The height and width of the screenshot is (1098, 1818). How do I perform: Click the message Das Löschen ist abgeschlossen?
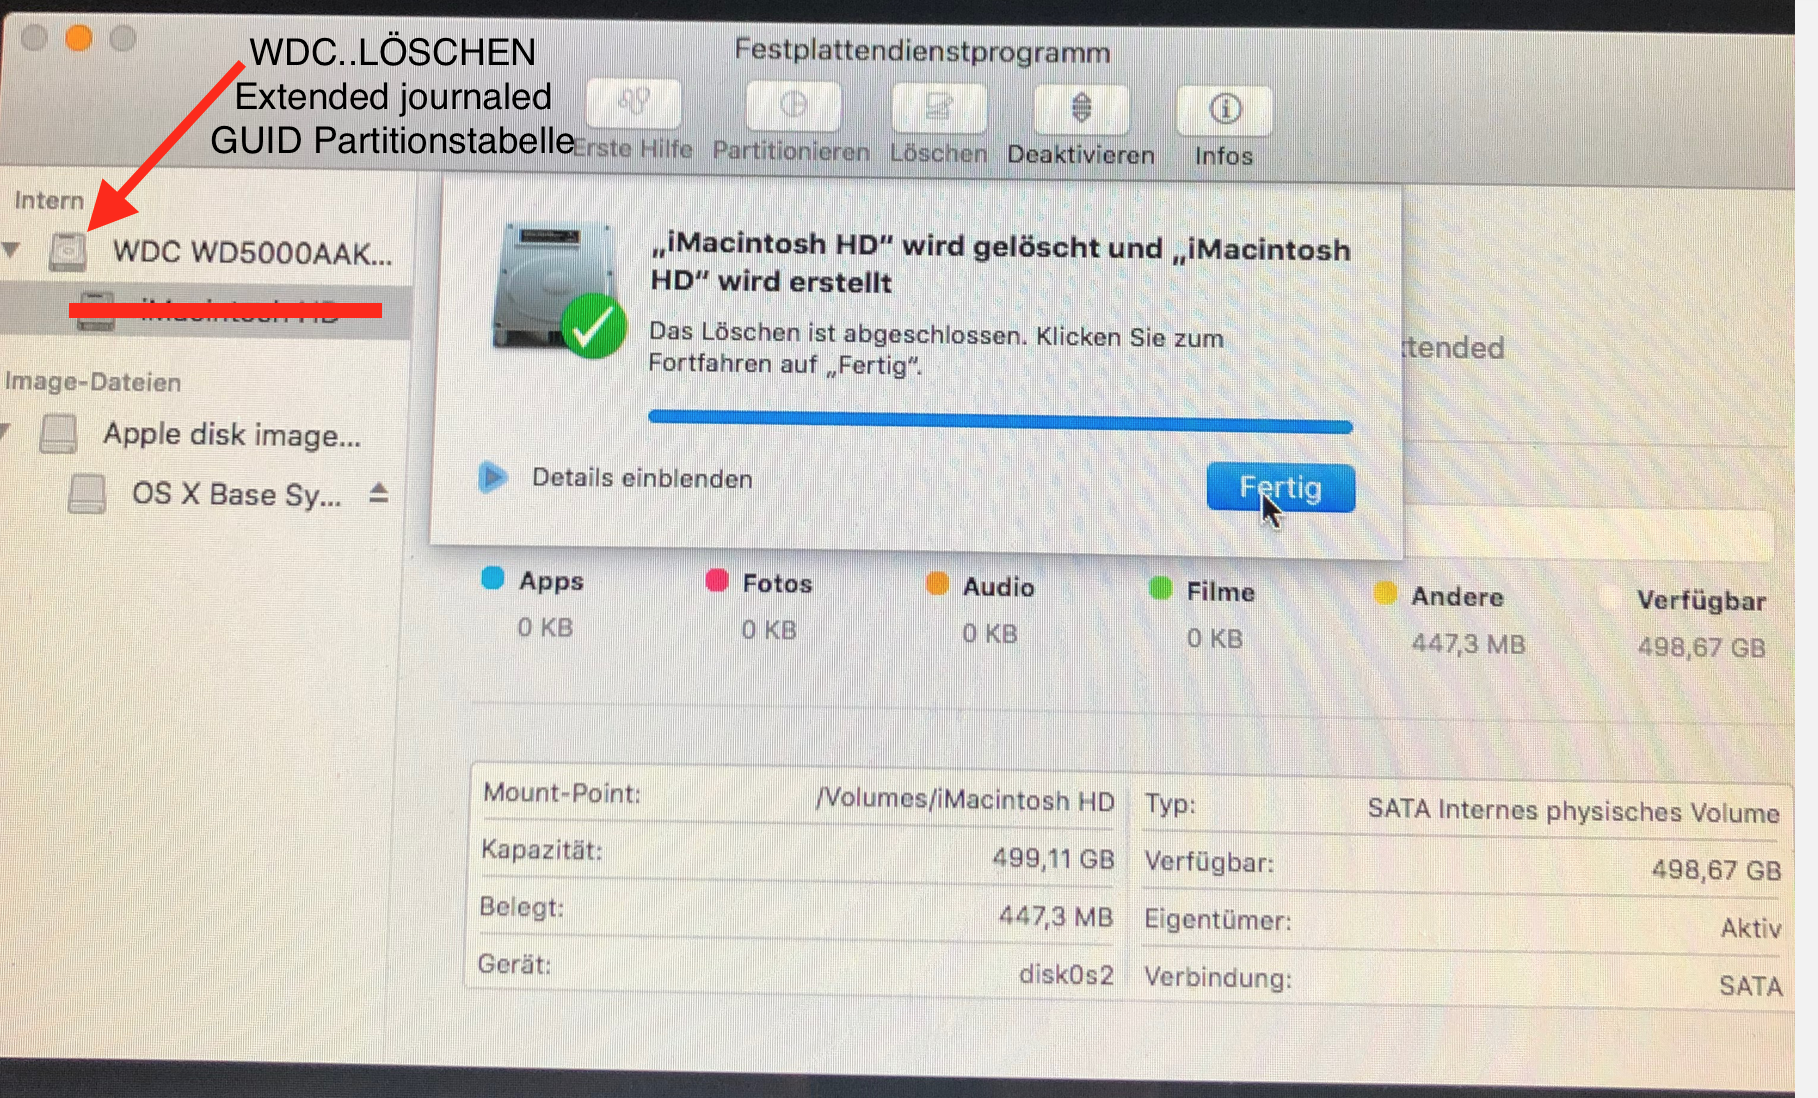click(936, 349)
